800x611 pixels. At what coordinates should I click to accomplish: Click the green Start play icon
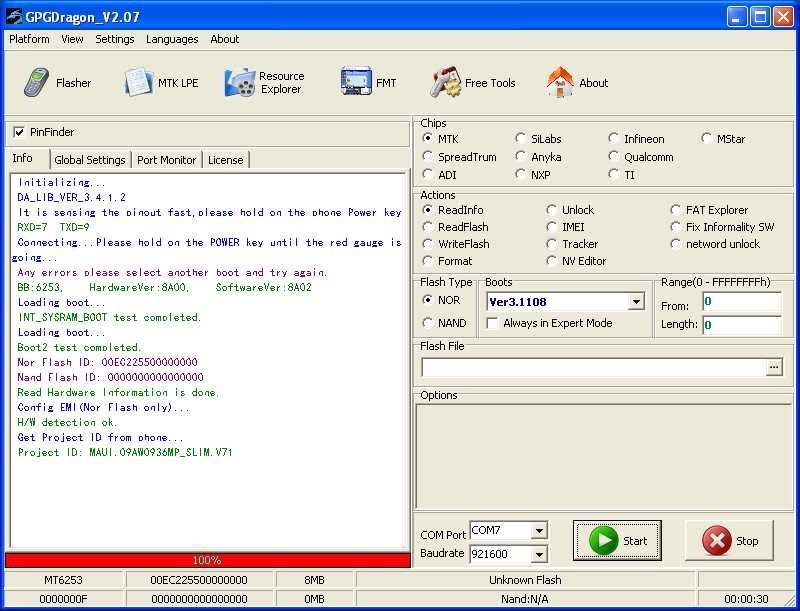(604, 541)
